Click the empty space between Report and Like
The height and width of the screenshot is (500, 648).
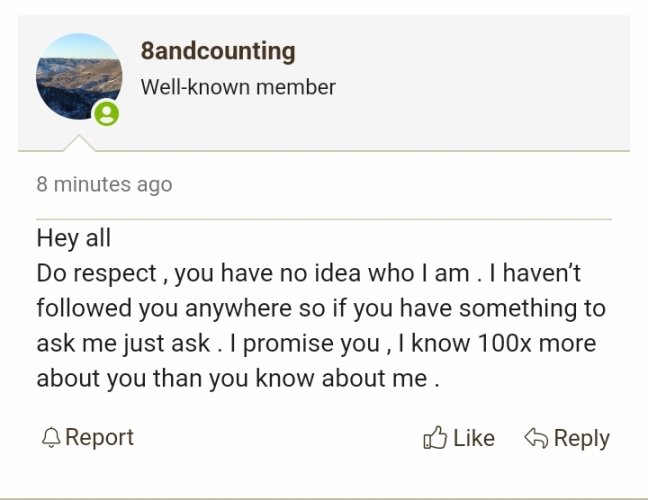coord(278,438)
